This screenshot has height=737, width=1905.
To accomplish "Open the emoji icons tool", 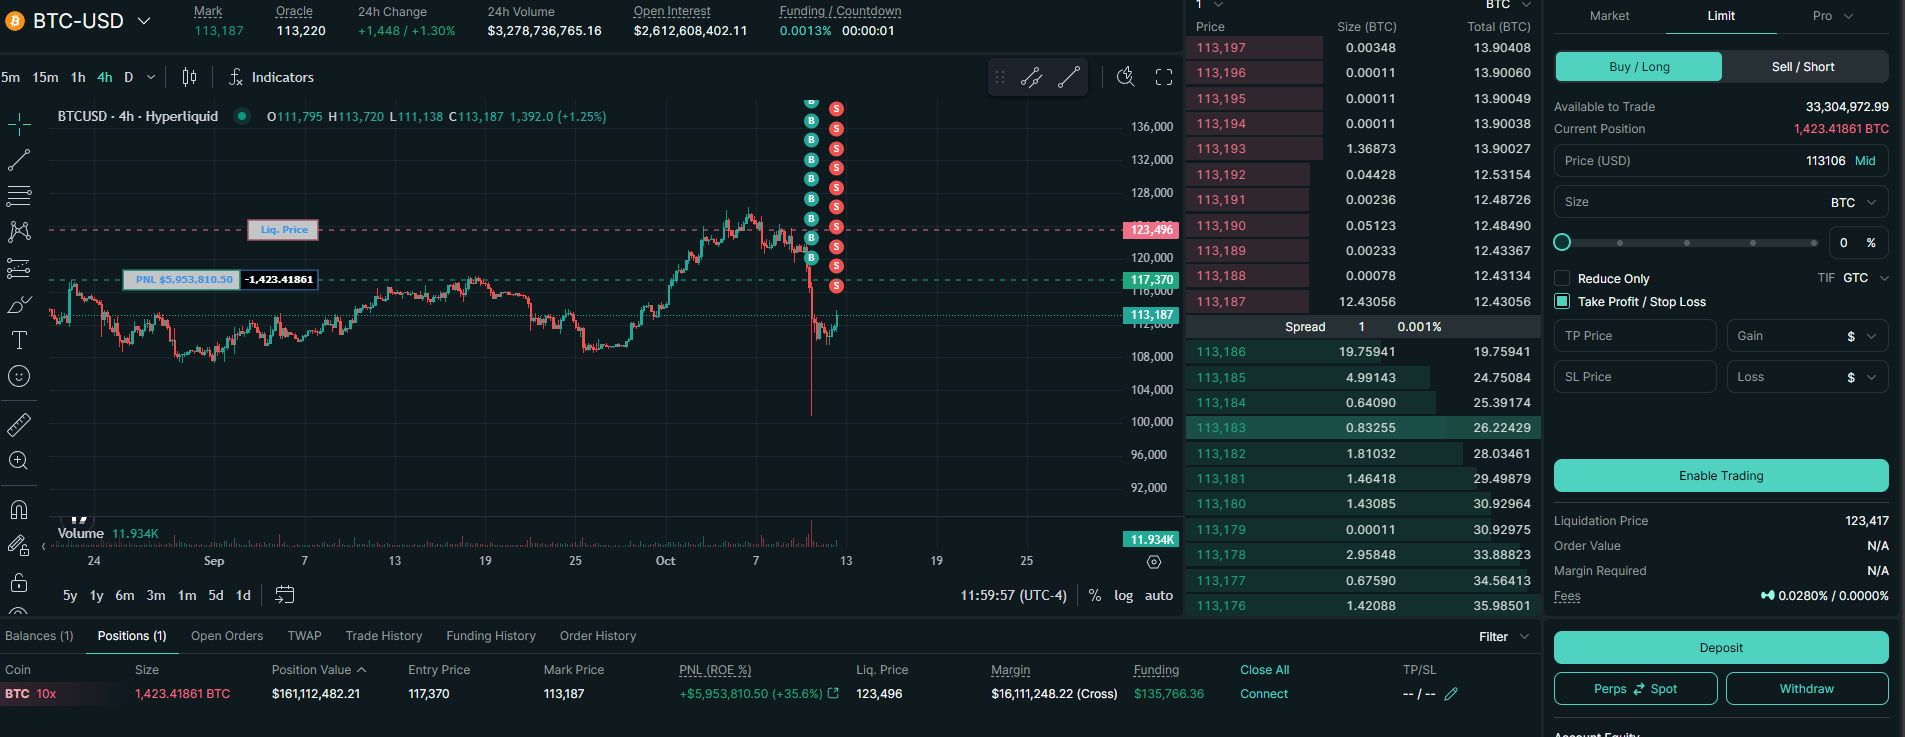I will pyautogui.click(x=19, y=377).
